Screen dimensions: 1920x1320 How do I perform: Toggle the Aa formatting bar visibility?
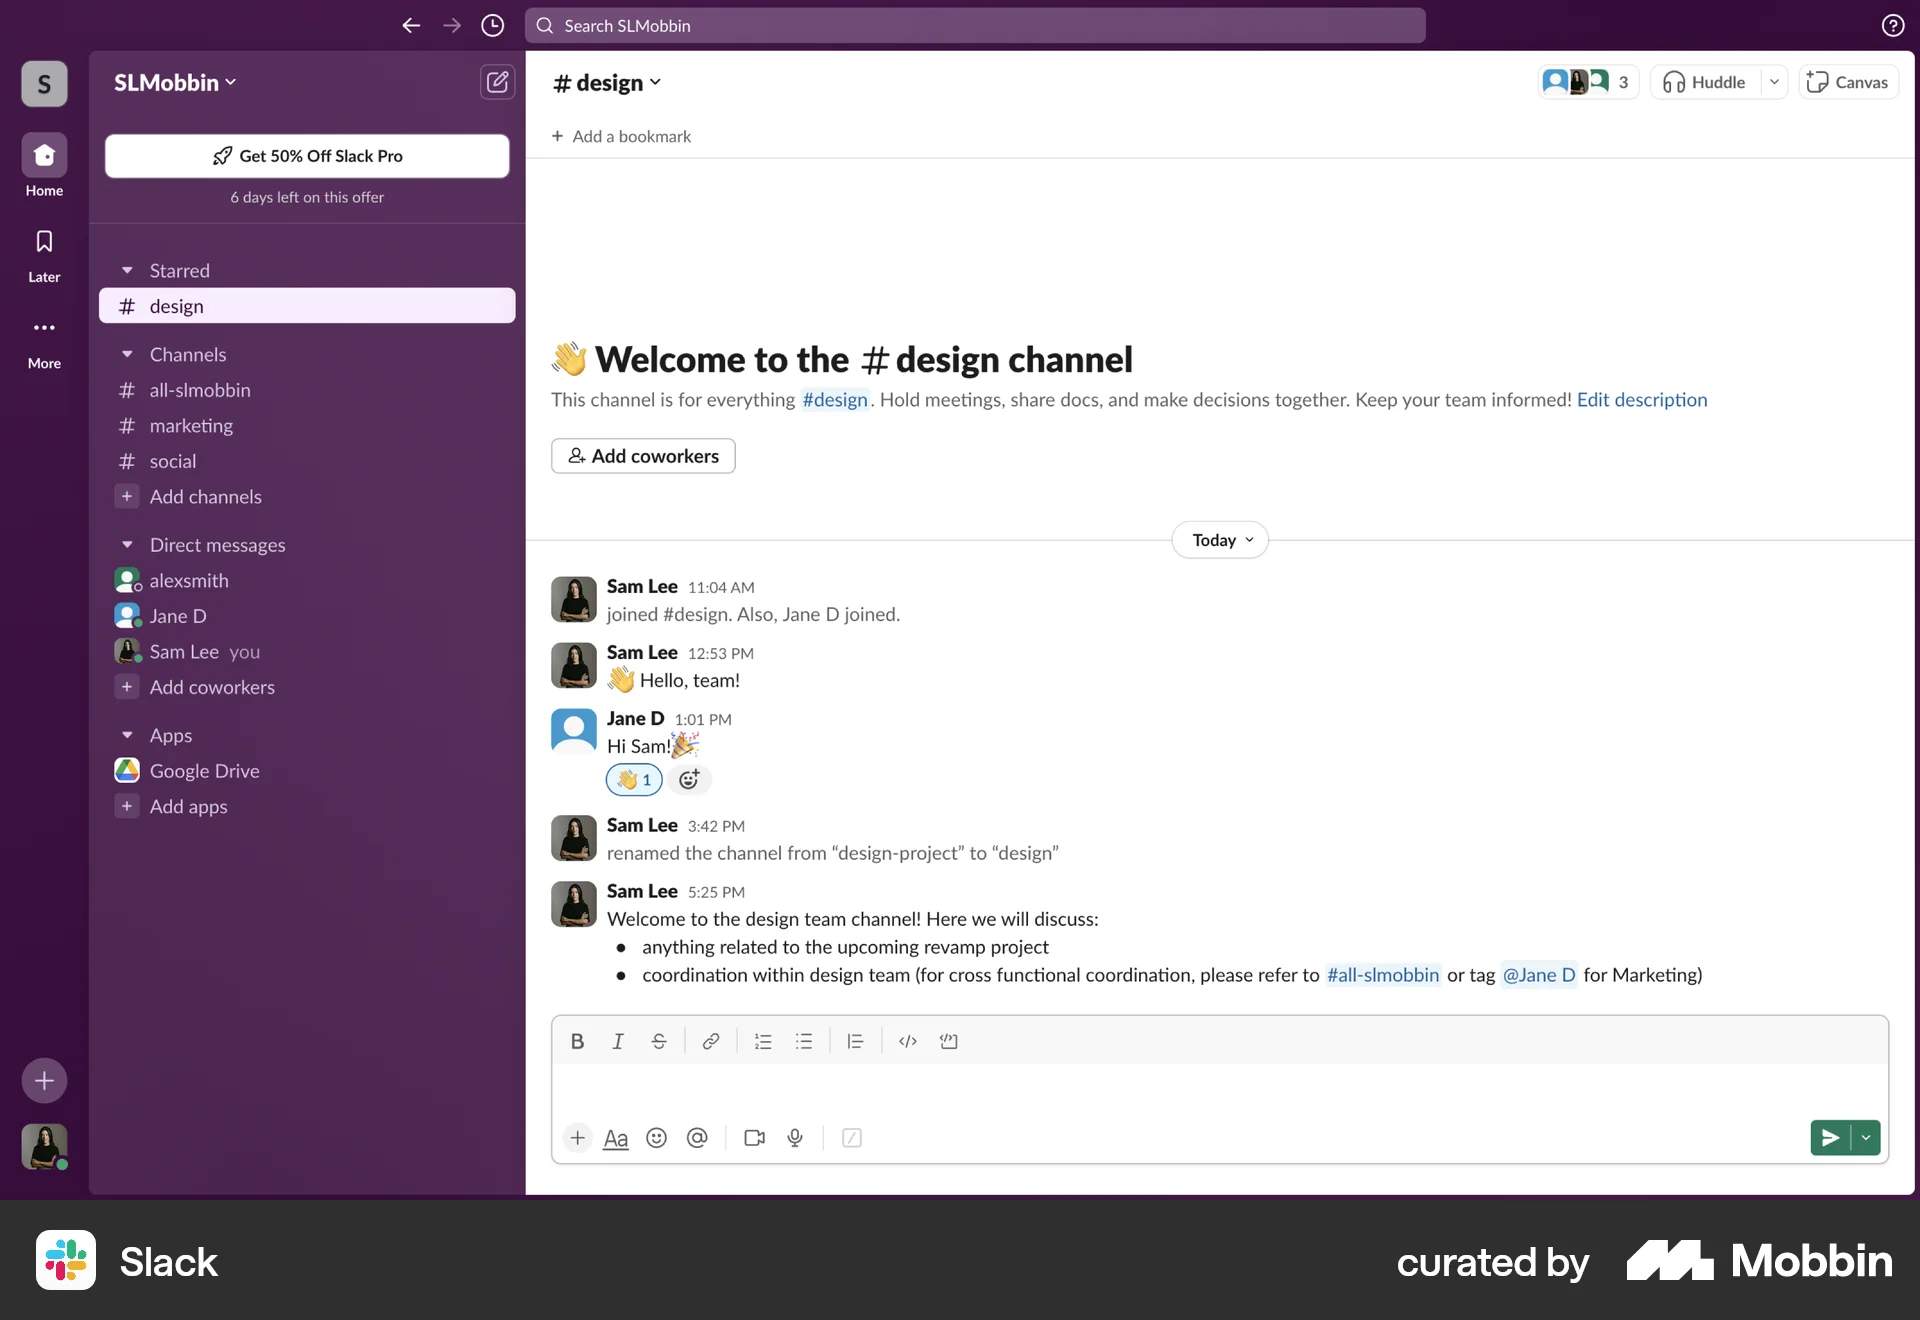pos(615,1138)
